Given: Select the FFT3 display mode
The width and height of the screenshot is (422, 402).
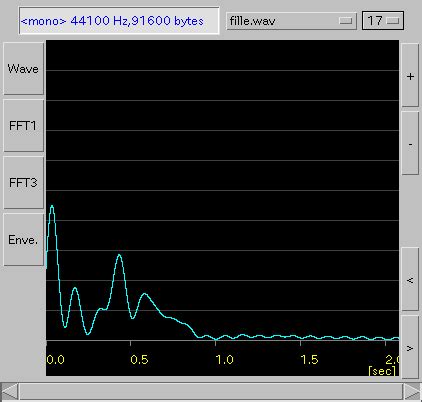Looking at the screenshot, I should point(23,183).
